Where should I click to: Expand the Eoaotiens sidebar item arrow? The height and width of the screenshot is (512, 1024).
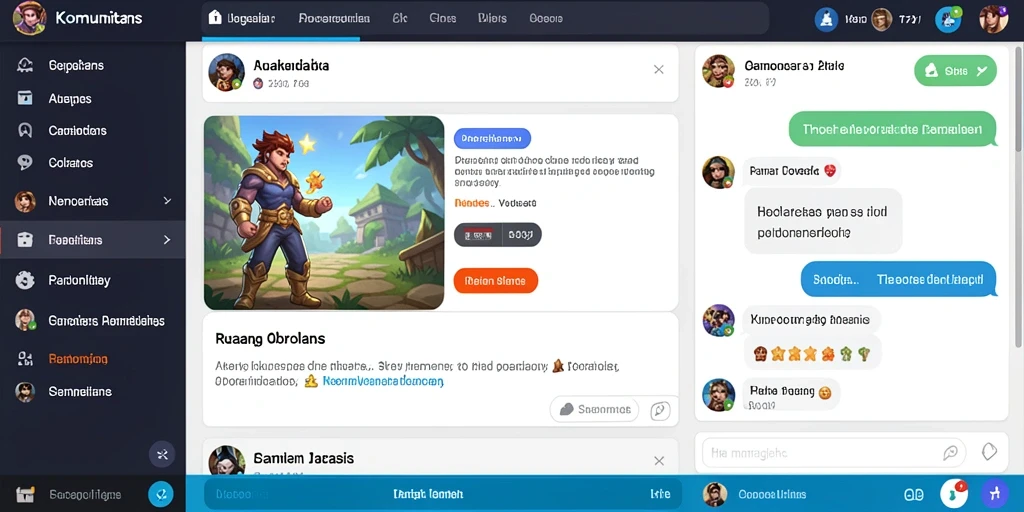coord(167,240)
